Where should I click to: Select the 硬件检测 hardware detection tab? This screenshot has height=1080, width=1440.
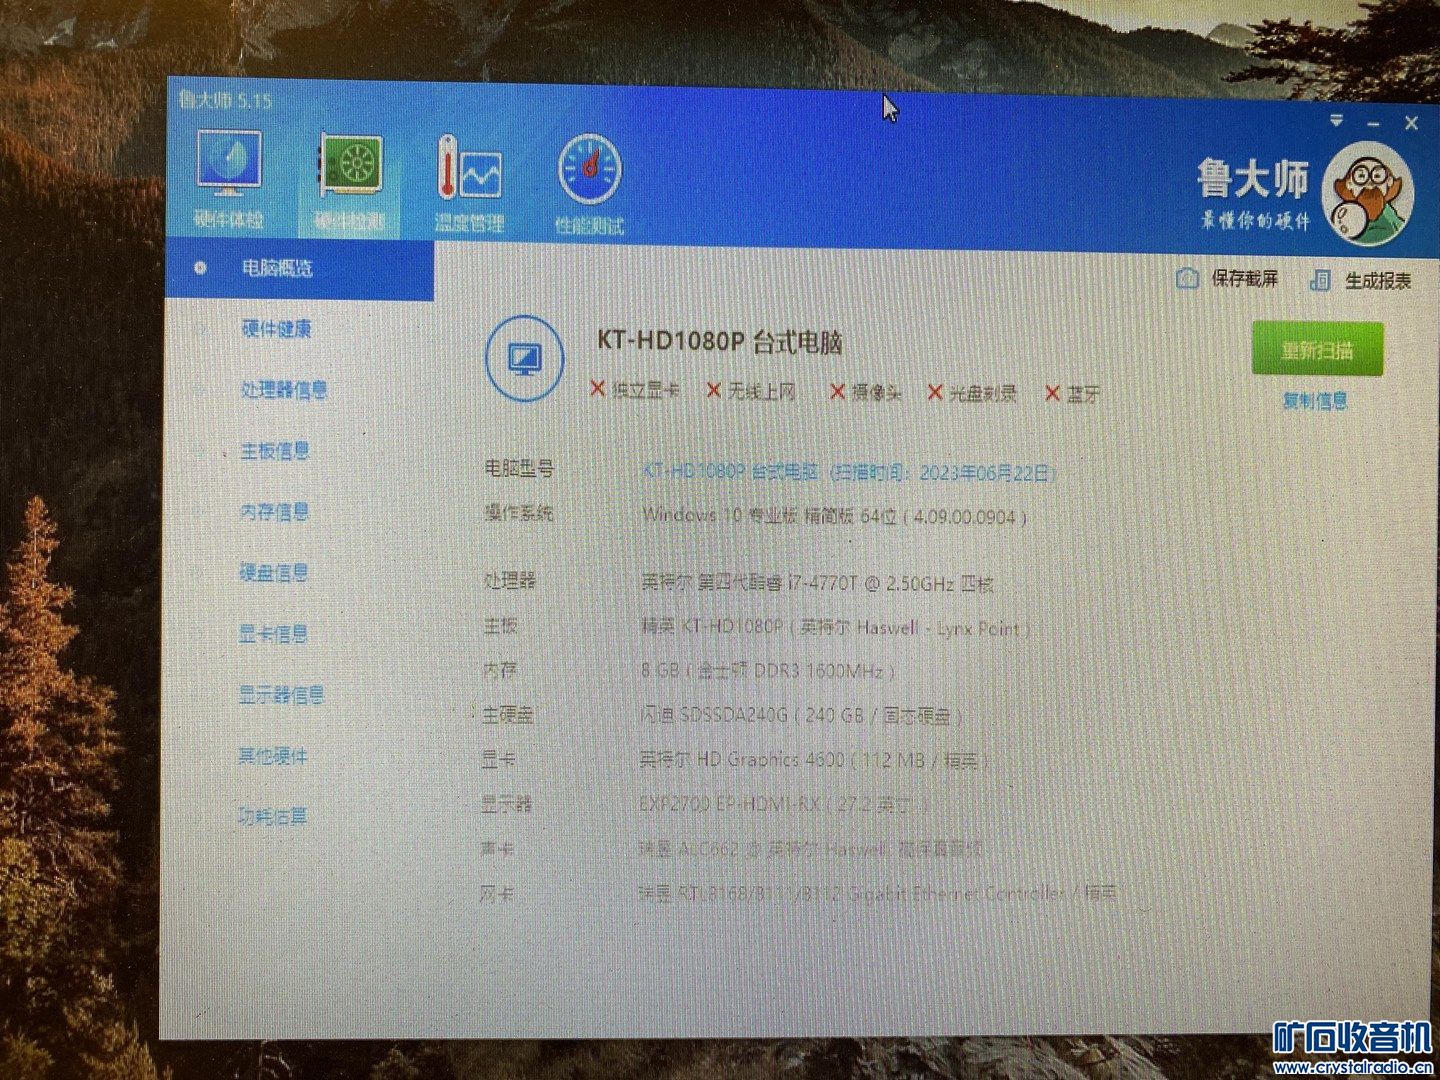click(x=349, y=182)
